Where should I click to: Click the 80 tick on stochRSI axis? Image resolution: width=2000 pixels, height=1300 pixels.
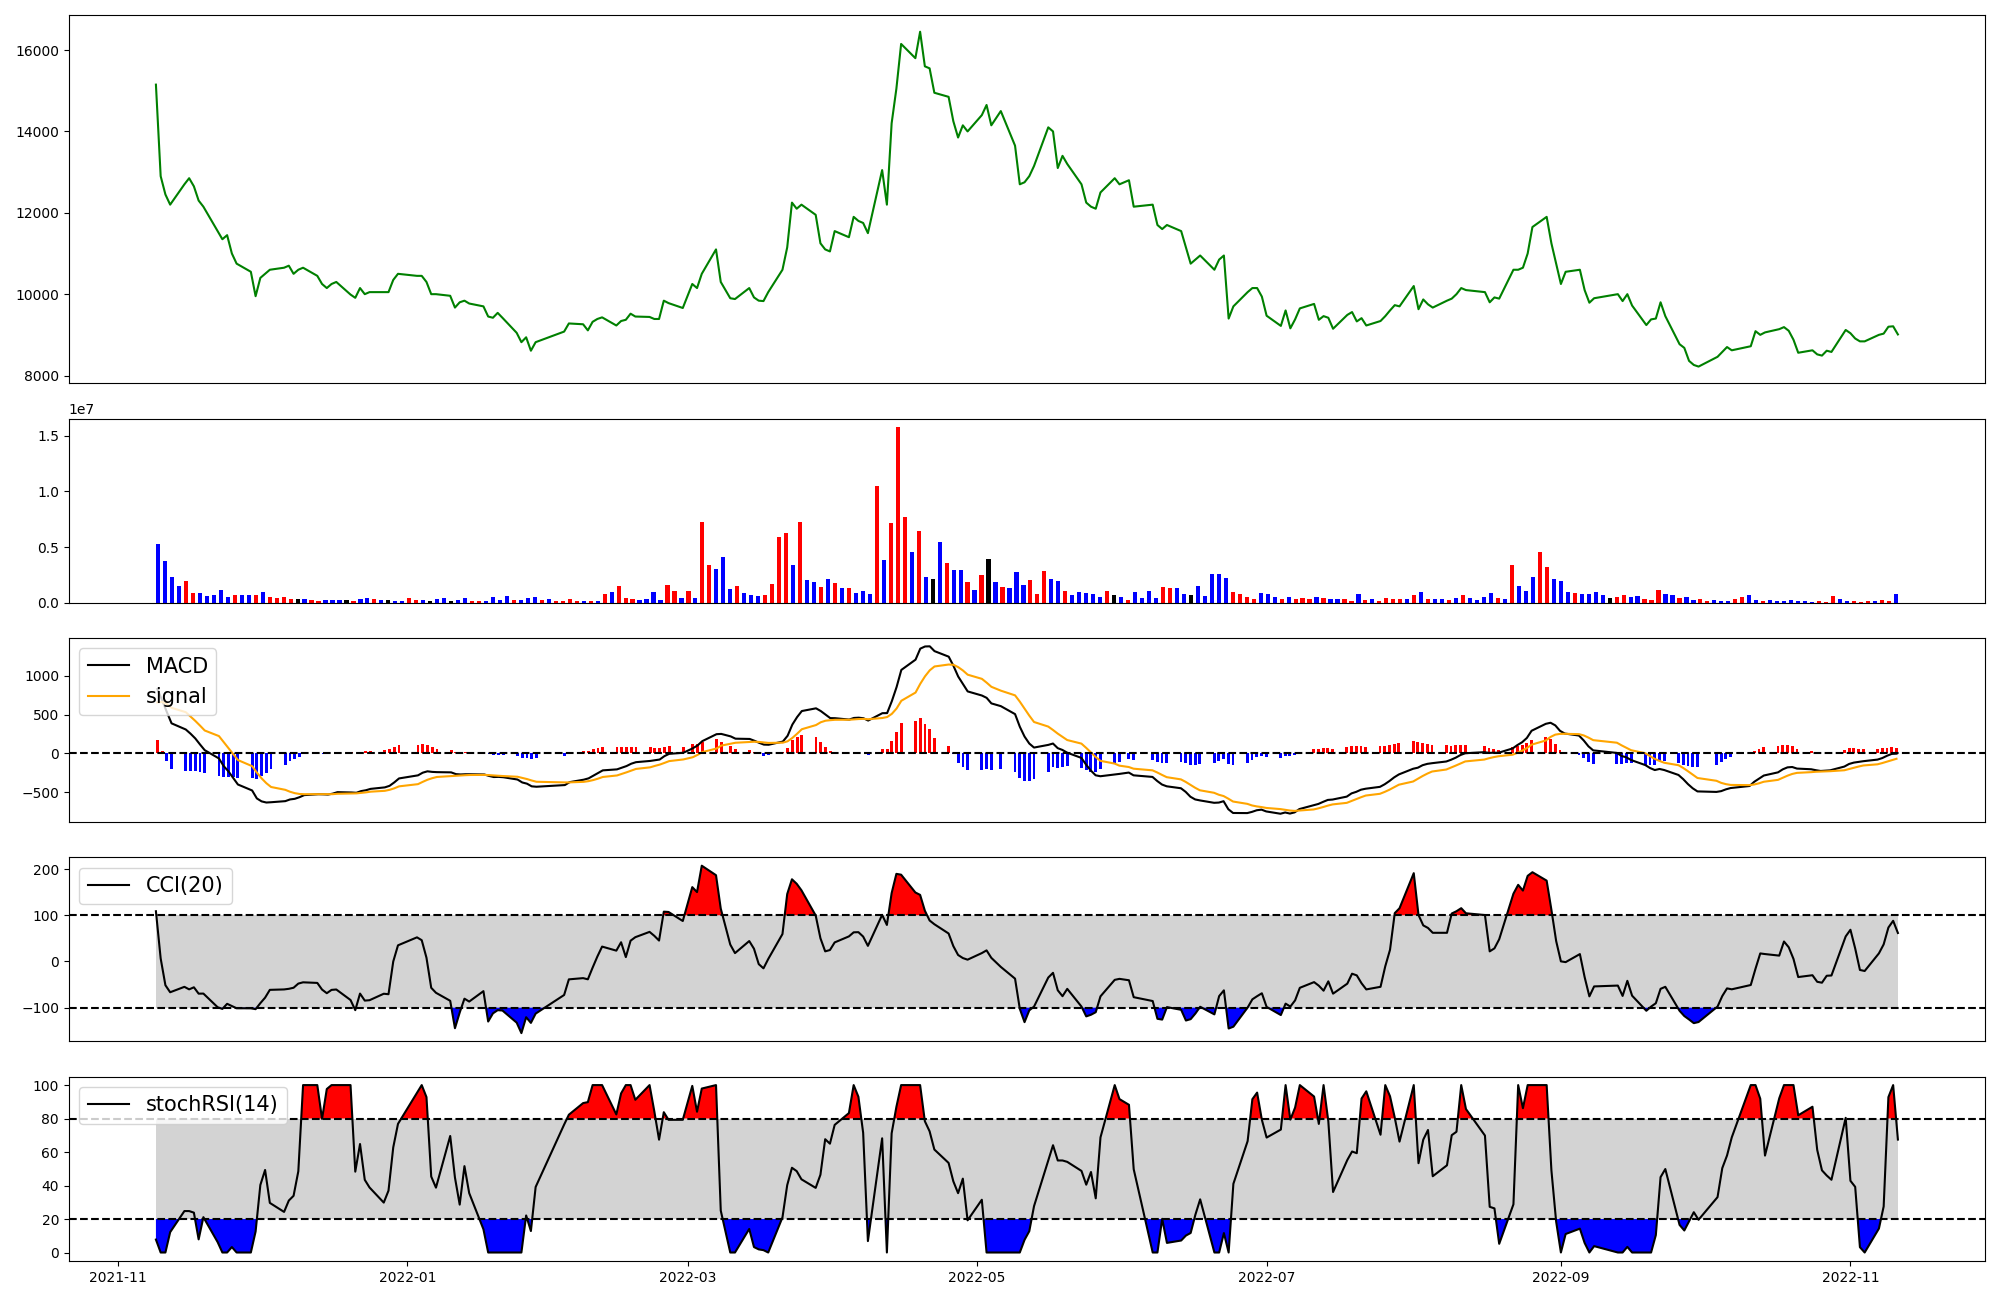tap(50, 1120)
